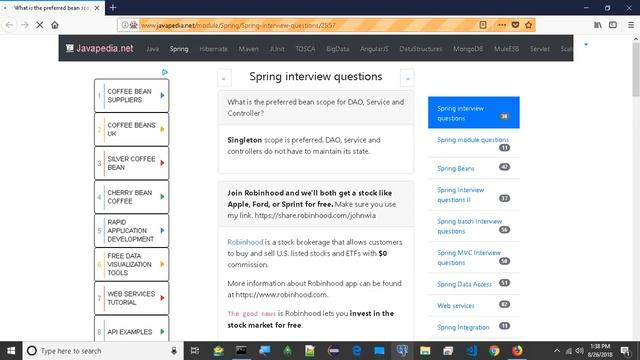Screen dimensions: 640x360
Task: Open the Servlet menu item
Action: (x=540, y=49)
